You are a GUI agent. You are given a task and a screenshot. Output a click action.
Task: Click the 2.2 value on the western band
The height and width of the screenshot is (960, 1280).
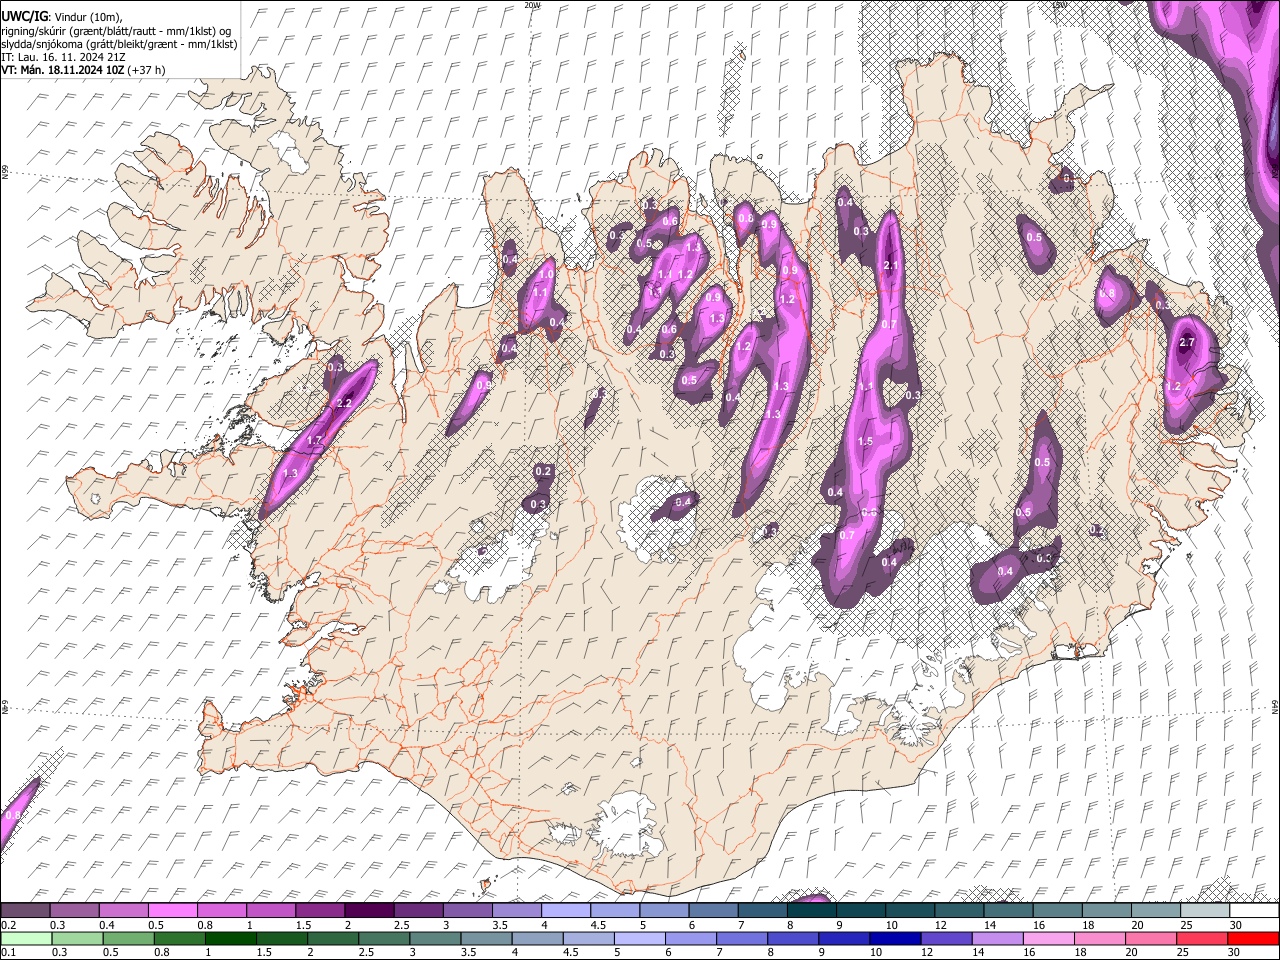pos(344,403)
